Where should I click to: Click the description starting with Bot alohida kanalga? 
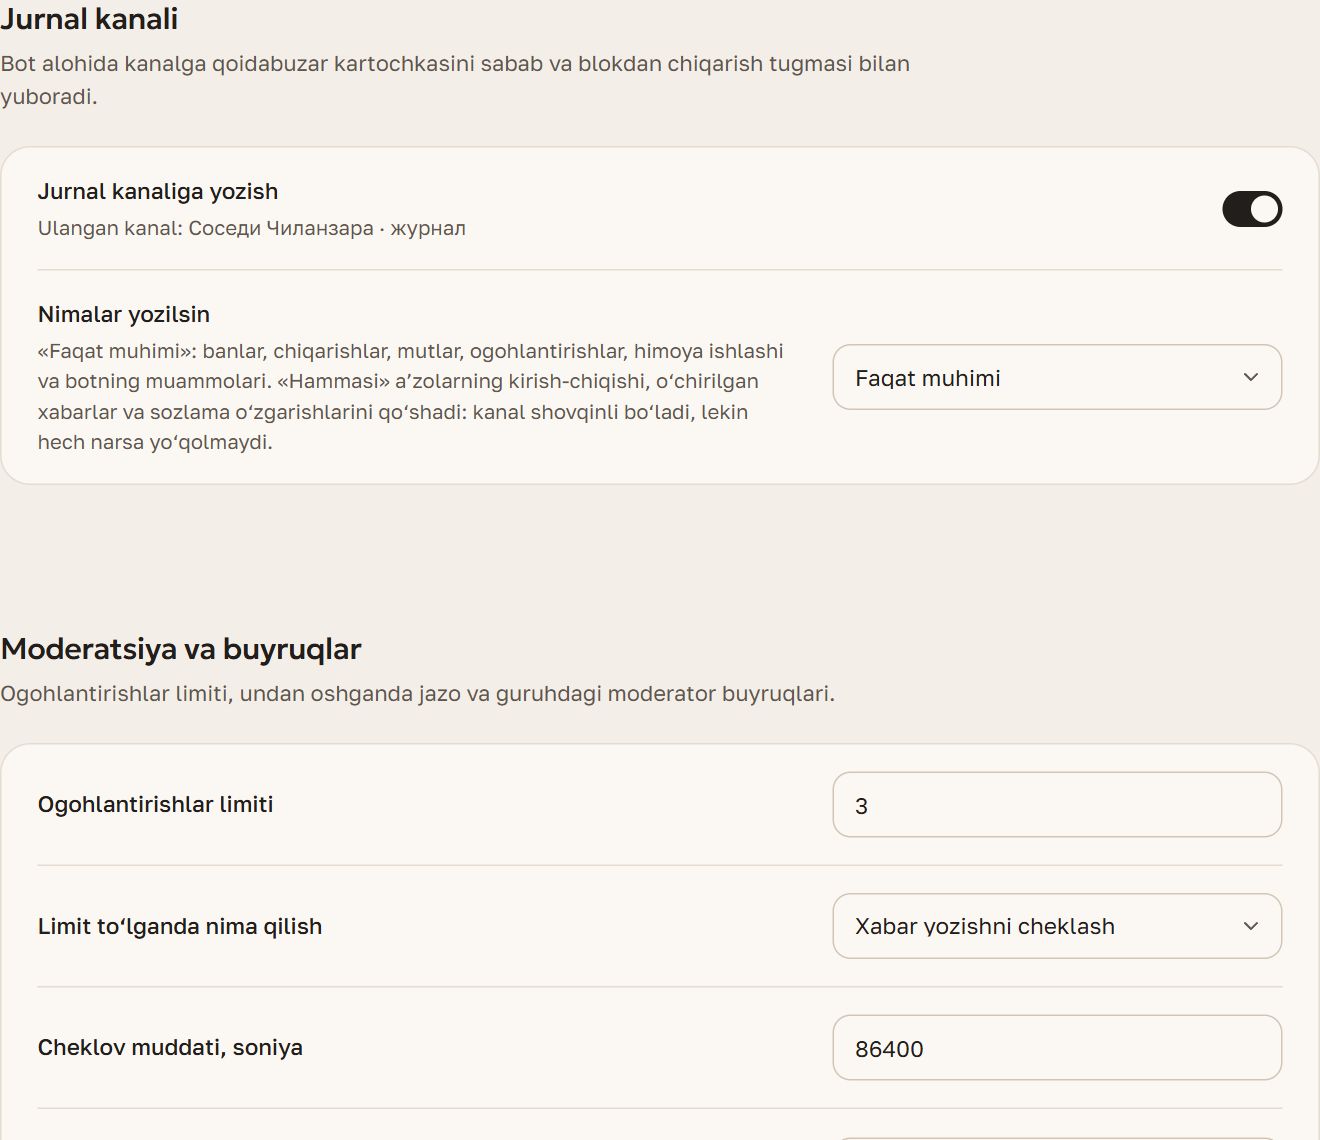tap(455, 80)
